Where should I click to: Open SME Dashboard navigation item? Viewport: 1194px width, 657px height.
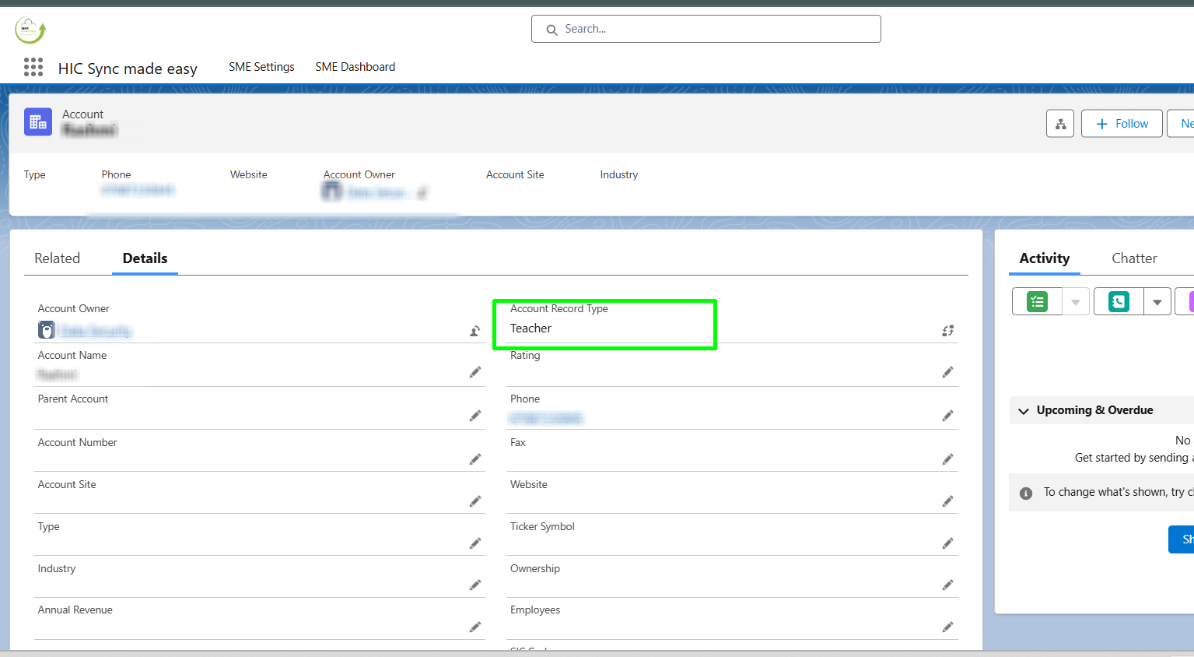pos(355,67)
